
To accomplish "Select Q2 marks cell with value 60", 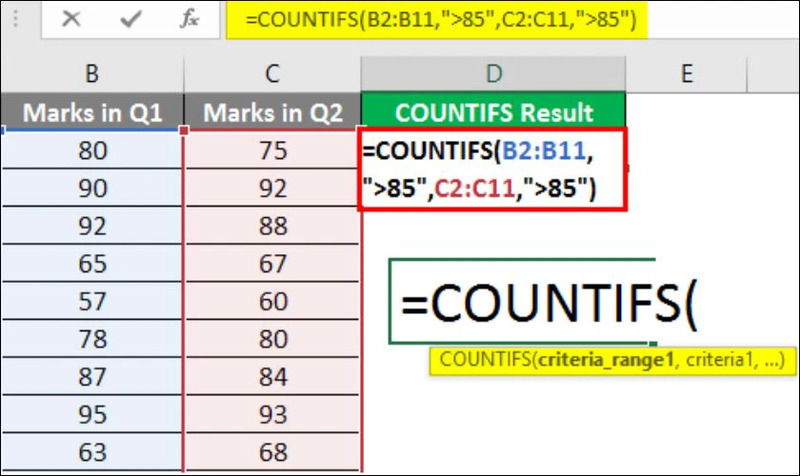I will tap(272, 301).
